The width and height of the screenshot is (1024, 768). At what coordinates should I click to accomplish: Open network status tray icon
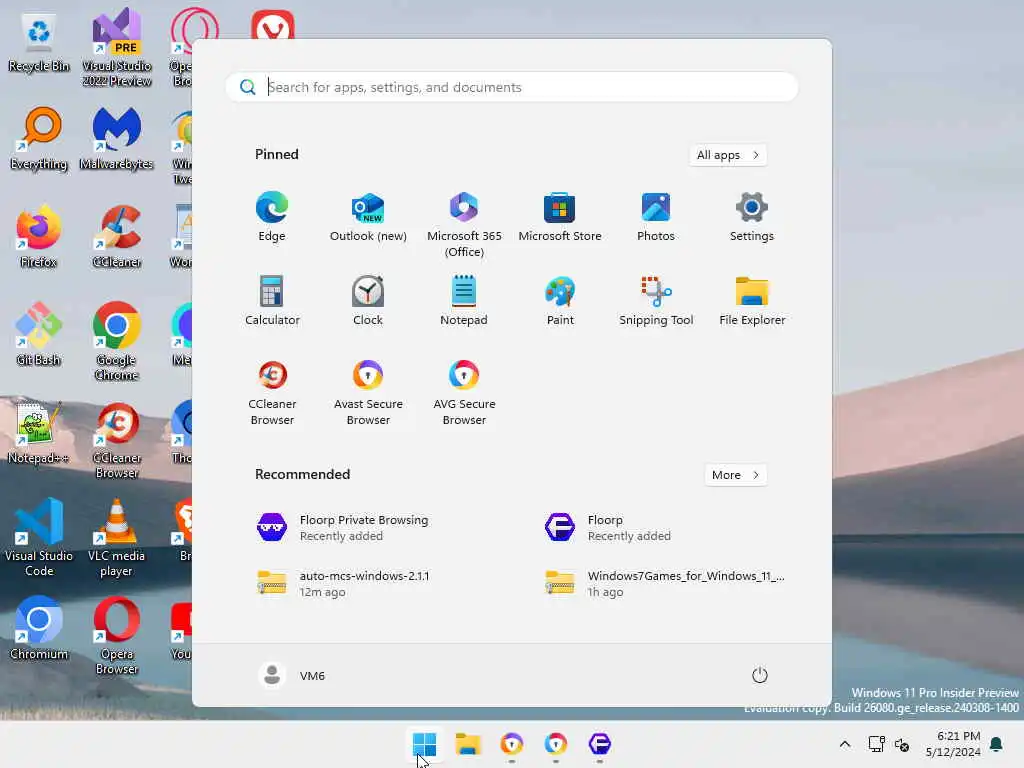tap(876, 744)
